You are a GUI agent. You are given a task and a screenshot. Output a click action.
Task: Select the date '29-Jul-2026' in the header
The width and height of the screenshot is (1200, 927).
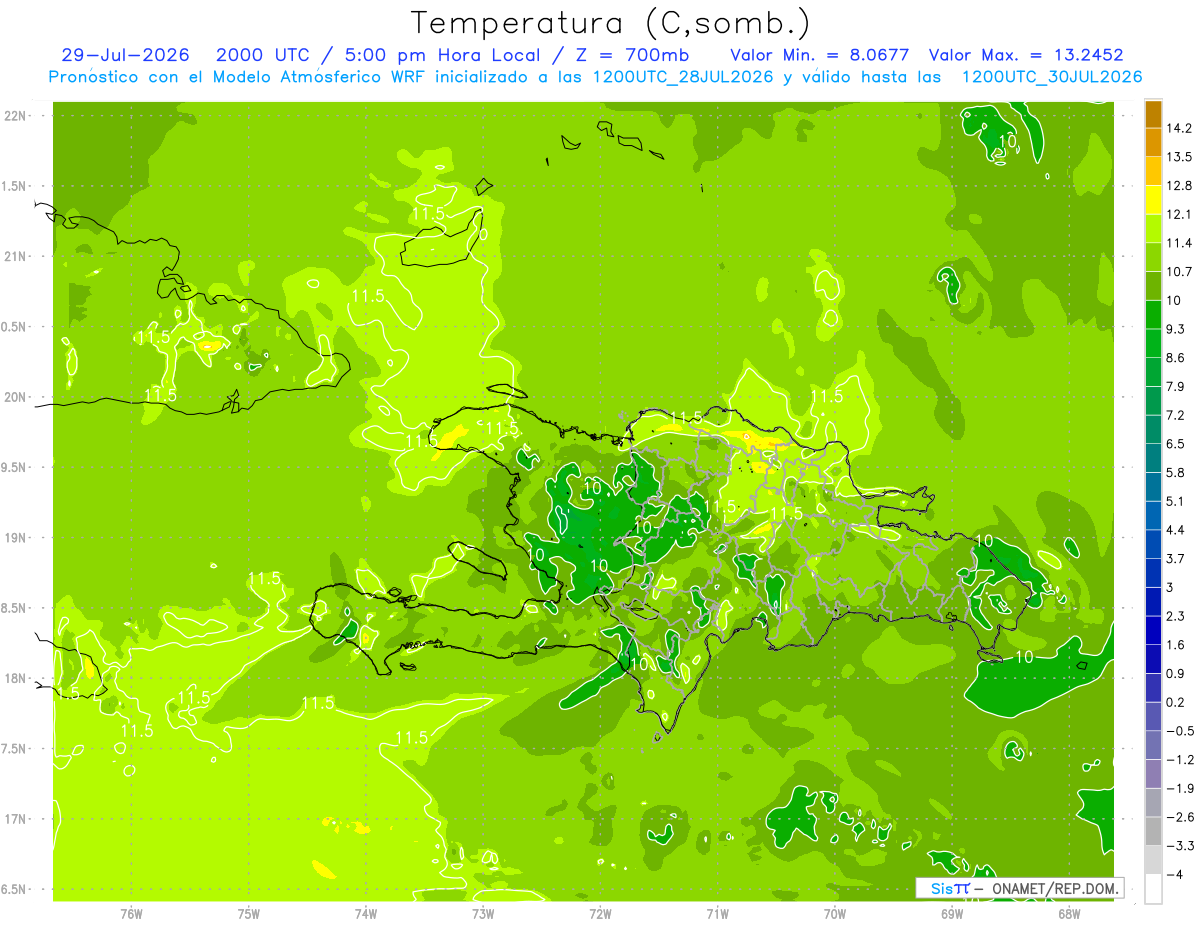pos(125,54)
